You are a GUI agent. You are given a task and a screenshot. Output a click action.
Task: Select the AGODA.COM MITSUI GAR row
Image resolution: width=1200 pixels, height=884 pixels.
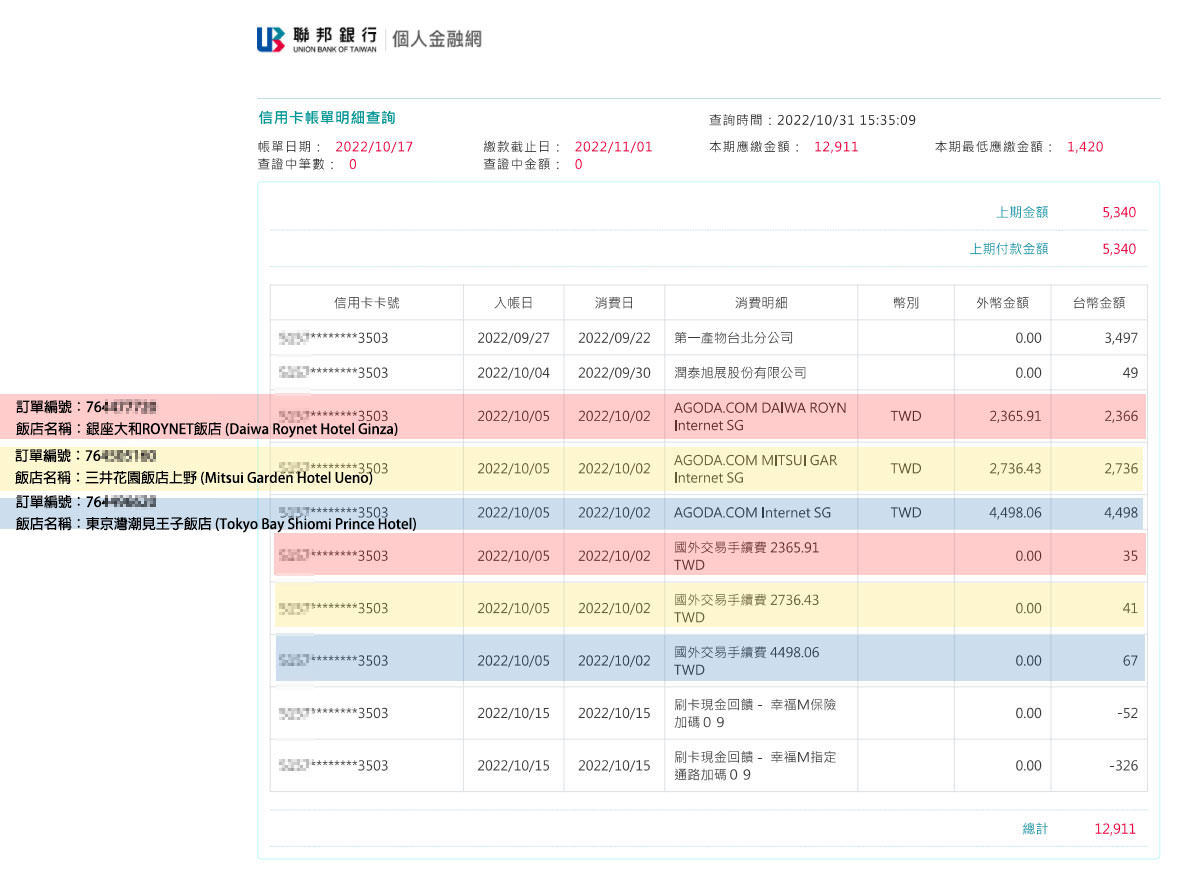point(760,468)
